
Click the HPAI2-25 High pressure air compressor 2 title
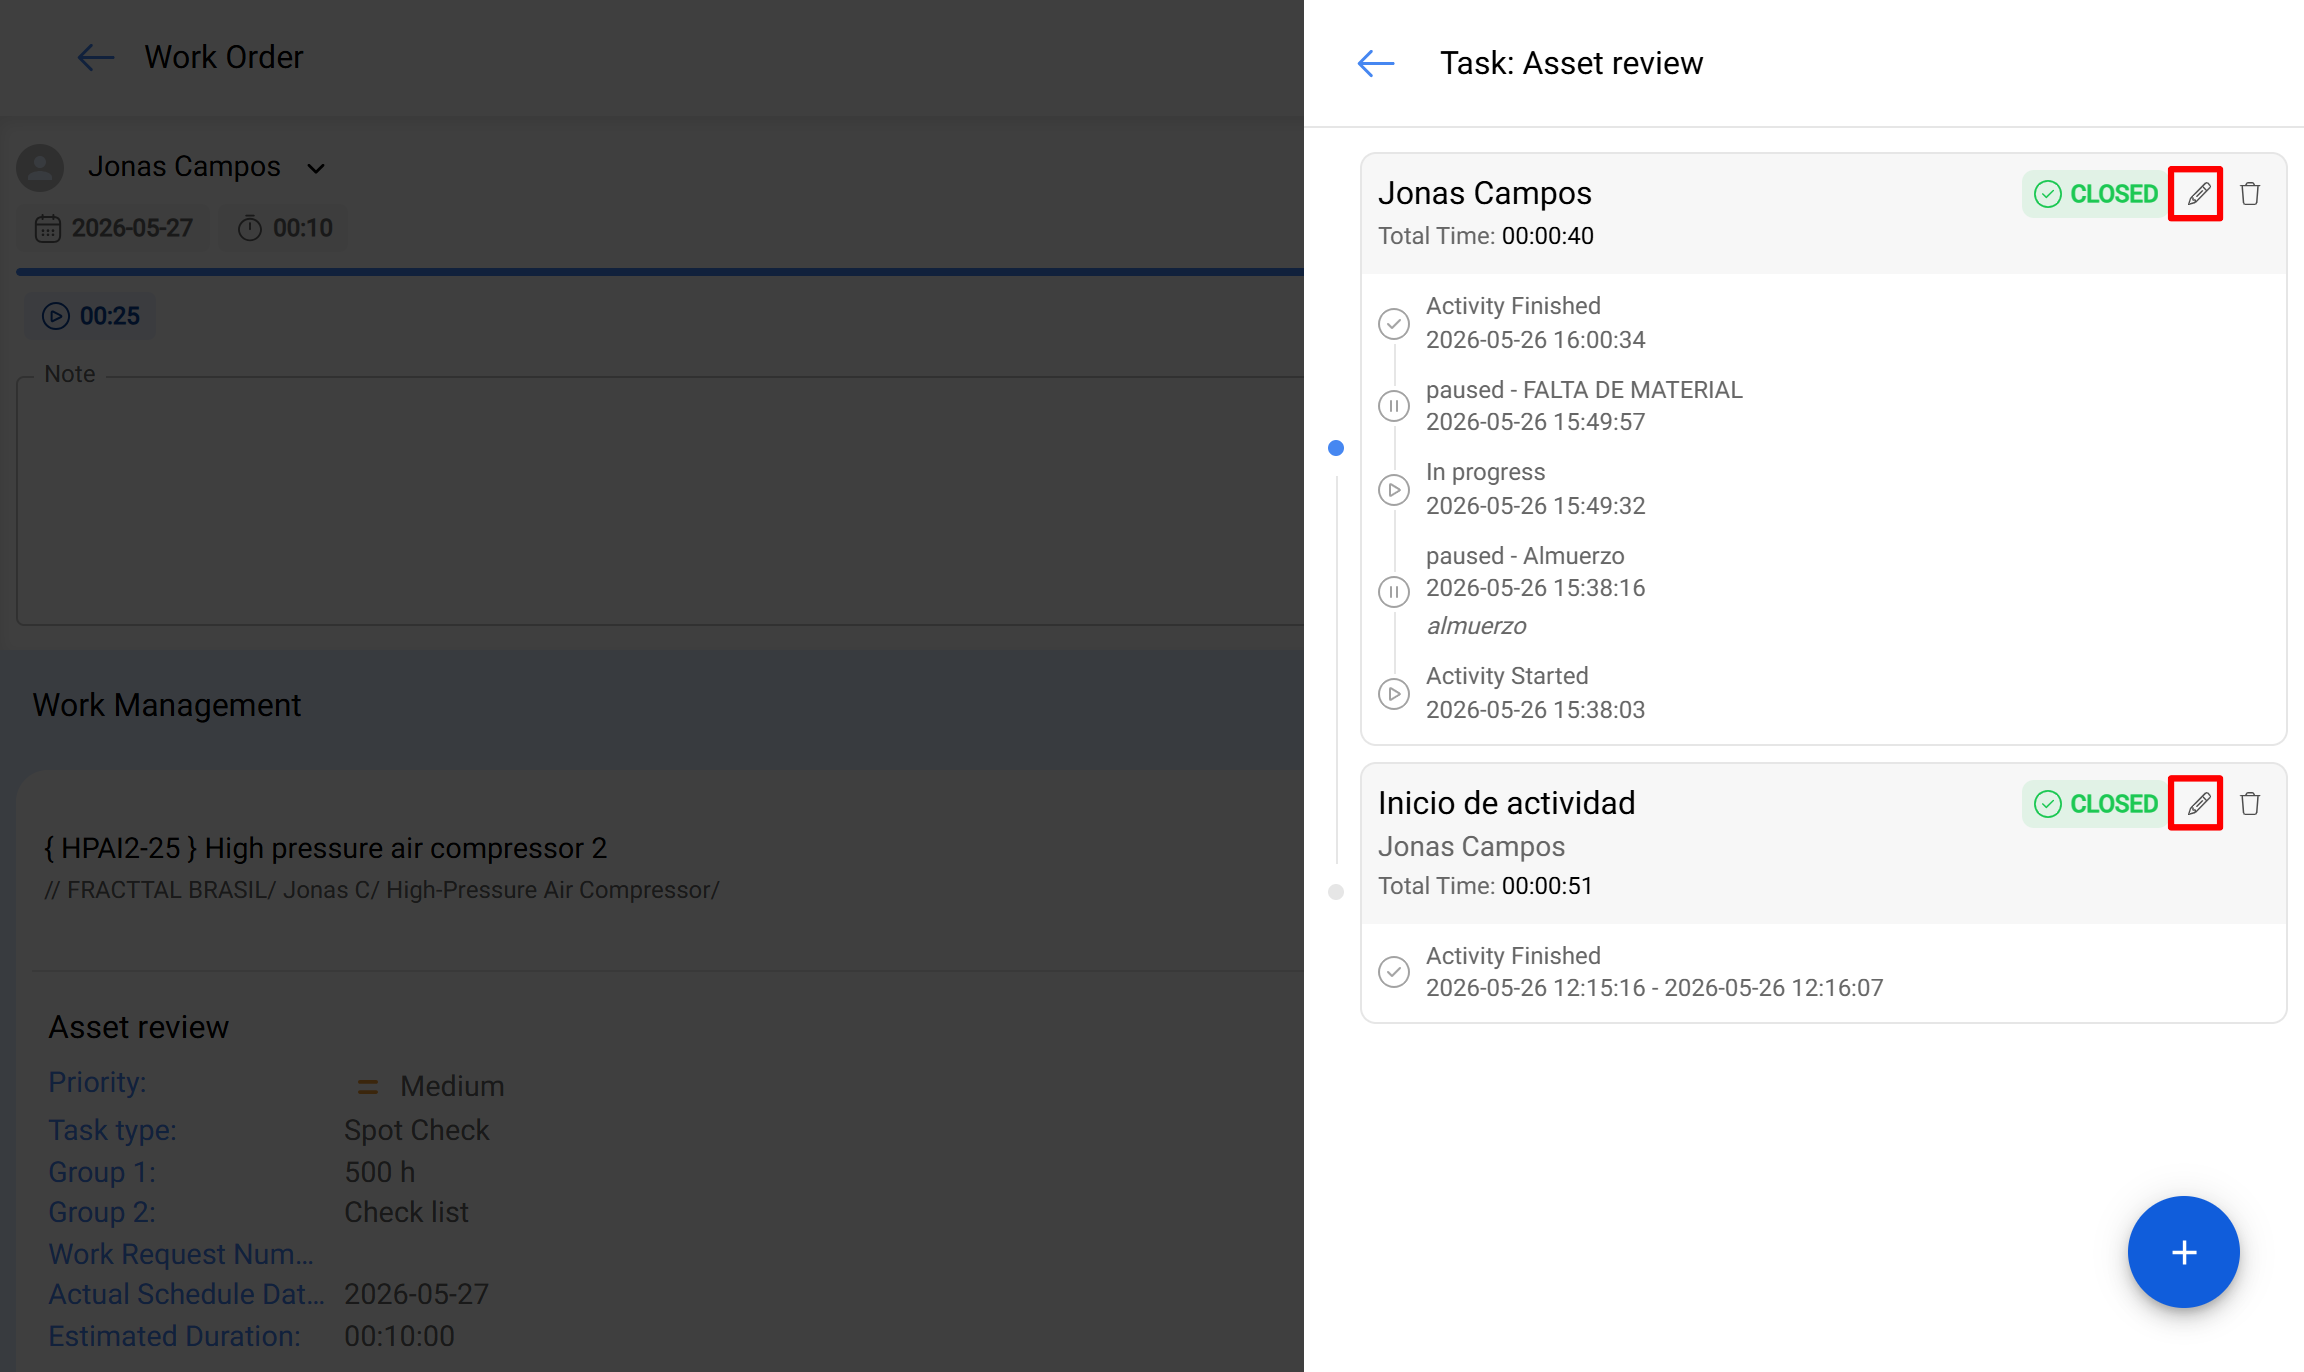pyautogui.click(x=326, y=848)
